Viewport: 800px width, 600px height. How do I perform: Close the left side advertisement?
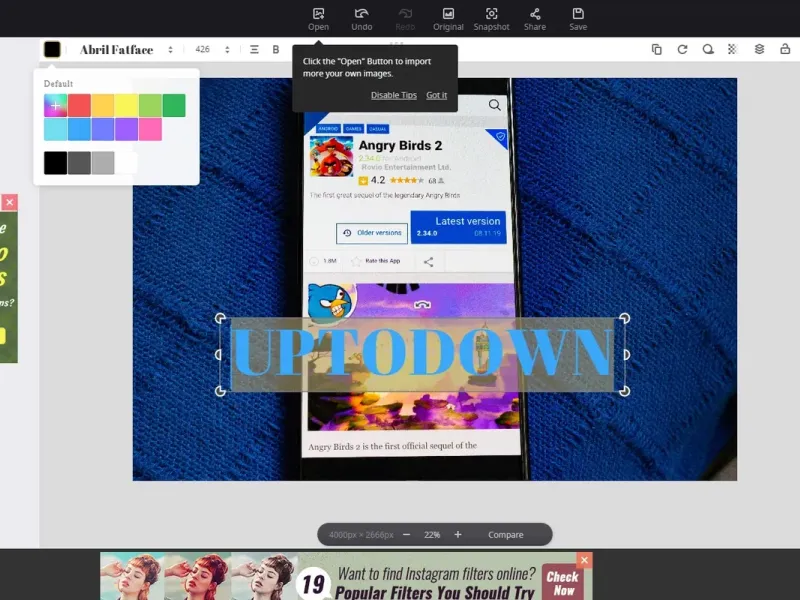[9, 203]
